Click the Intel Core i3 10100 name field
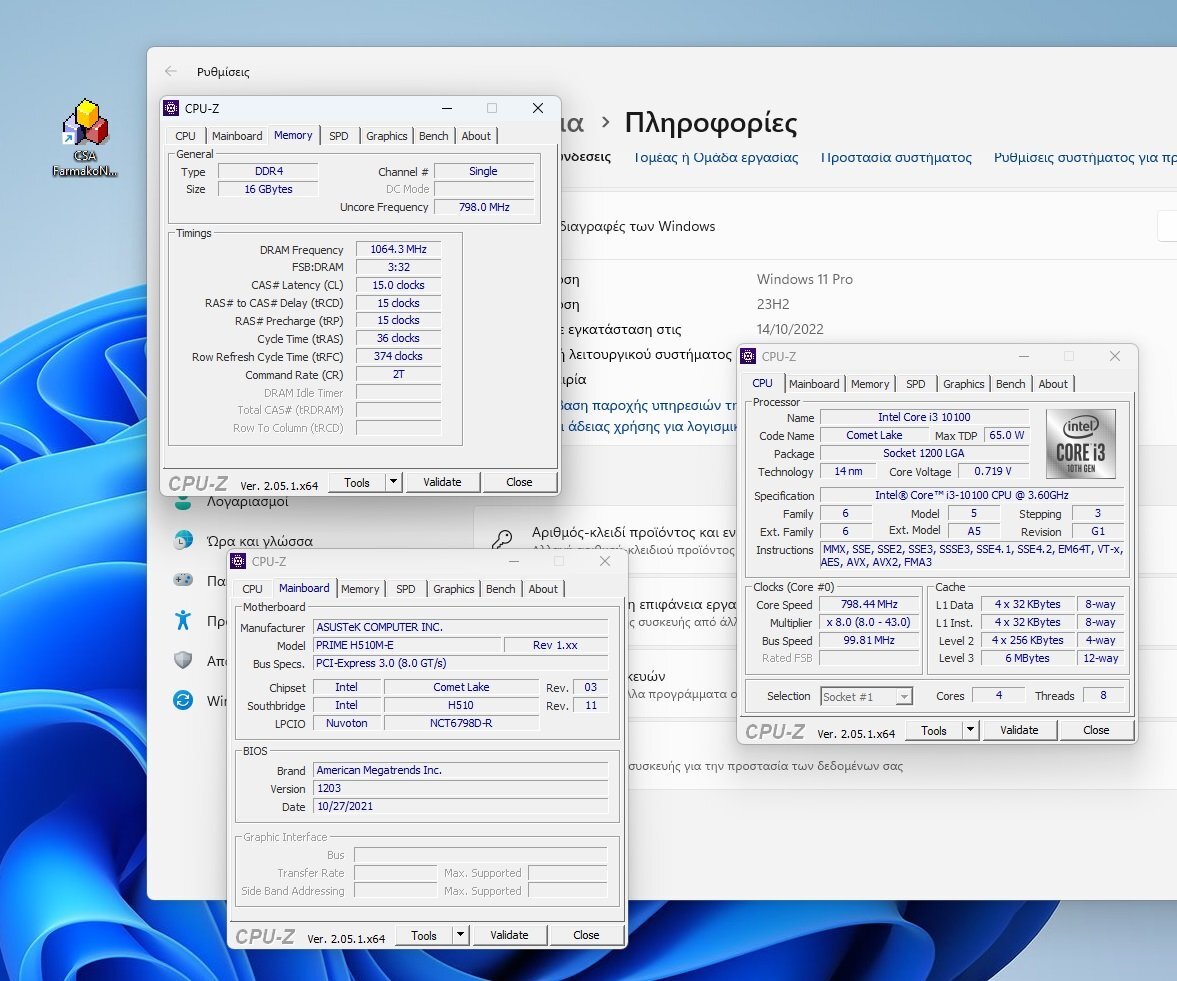 [x=924, y=417]
